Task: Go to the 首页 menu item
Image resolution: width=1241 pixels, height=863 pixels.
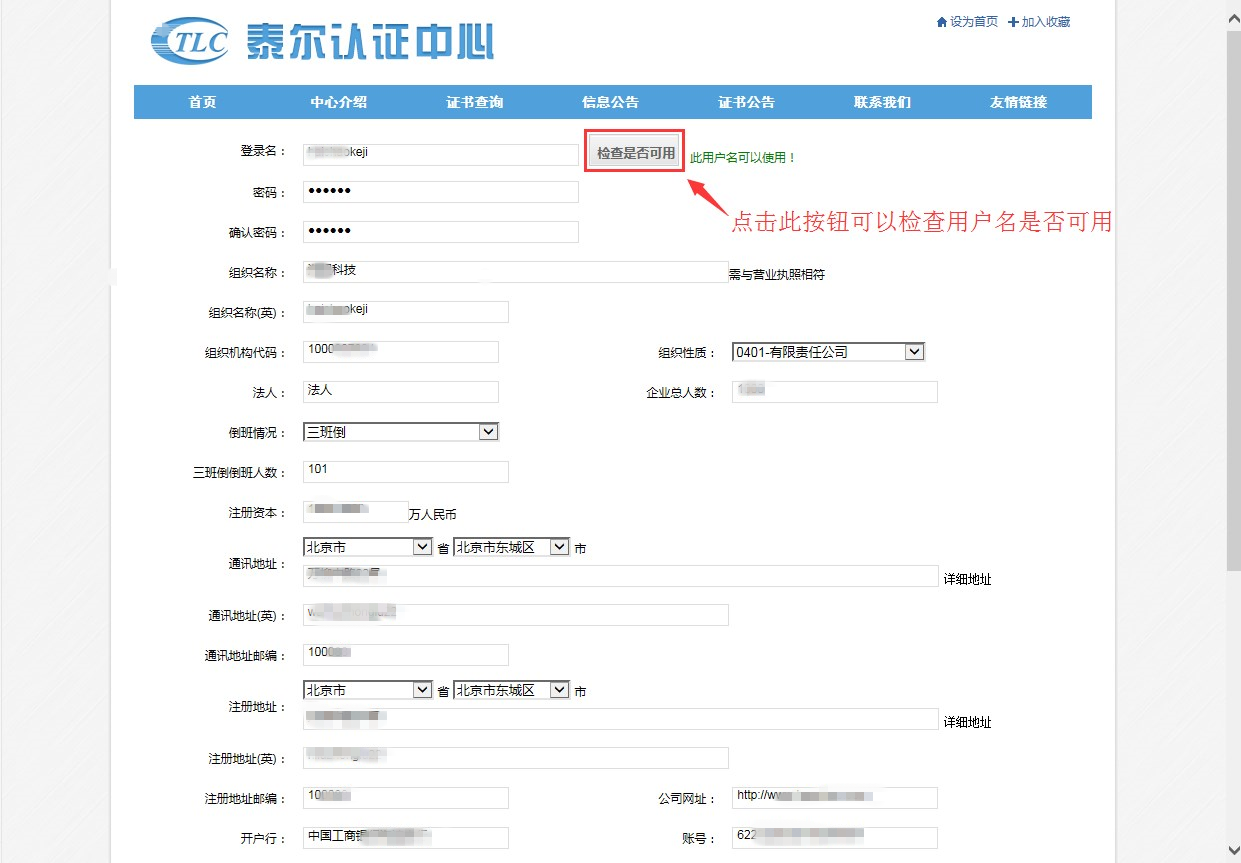Action: pyautogui.click(x=202, y=102)
